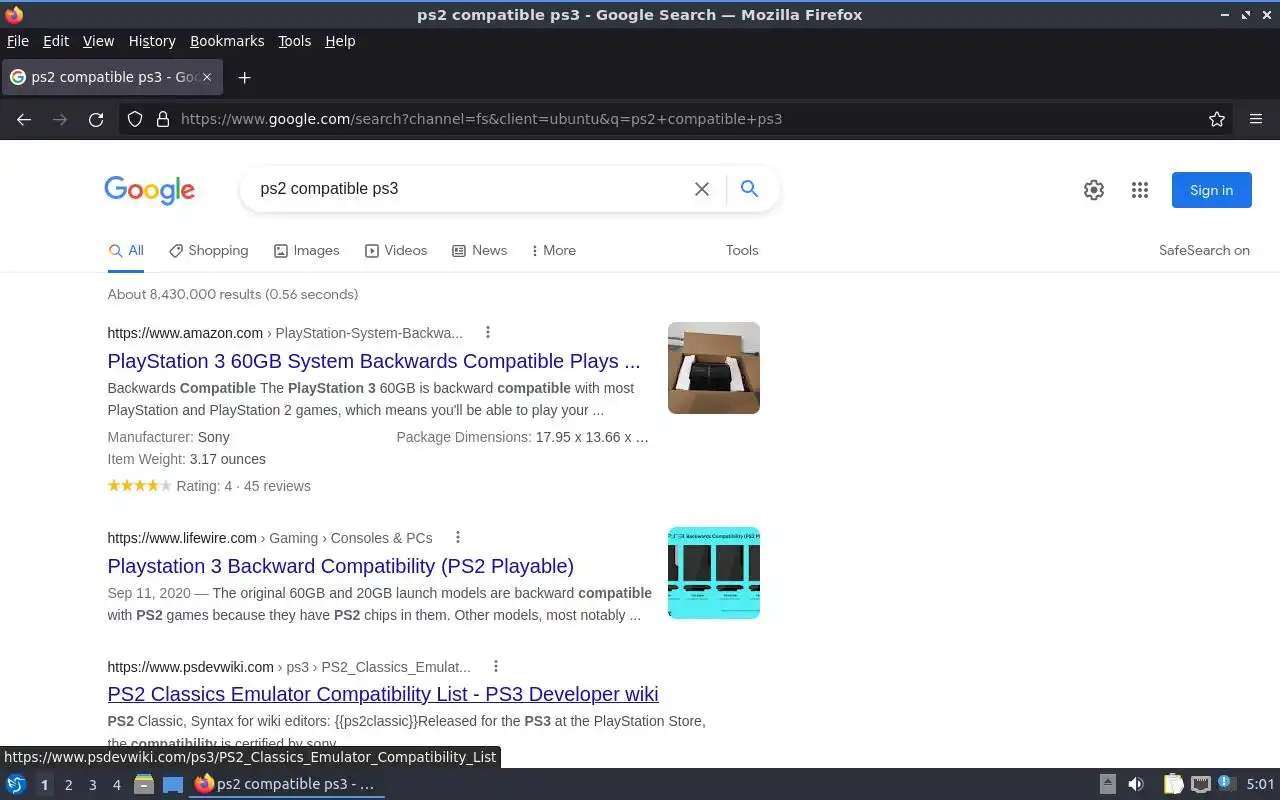Click the Lifewire result cyan thumbnail
This screenshot has height=800, width=1280.
tap(714, 573)
